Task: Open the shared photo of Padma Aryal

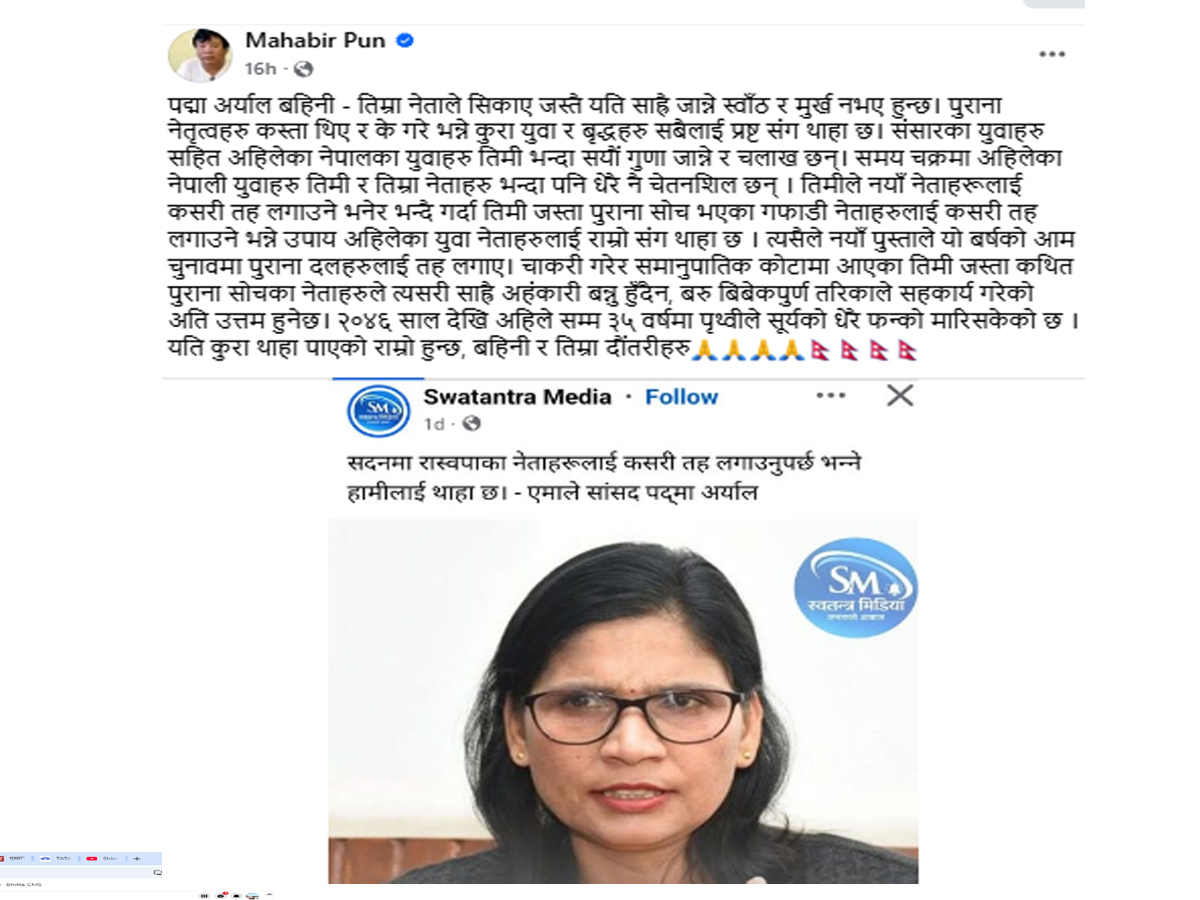Action: click(623, 701)
